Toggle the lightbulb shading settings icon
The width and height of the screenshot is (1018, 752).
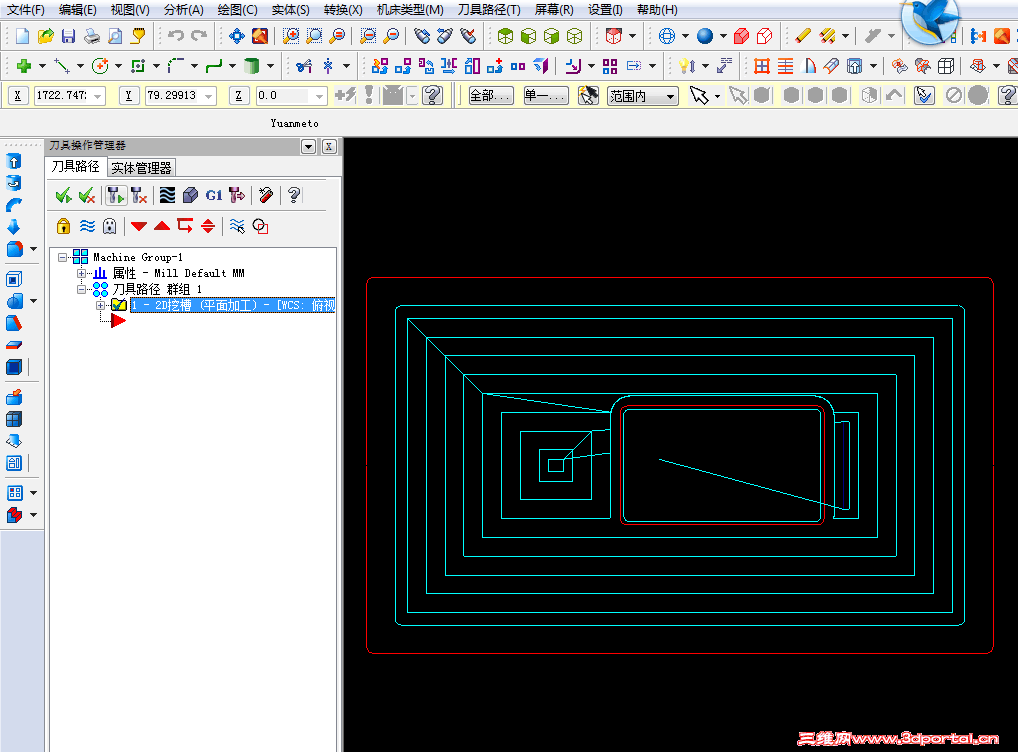coord(687,66)
